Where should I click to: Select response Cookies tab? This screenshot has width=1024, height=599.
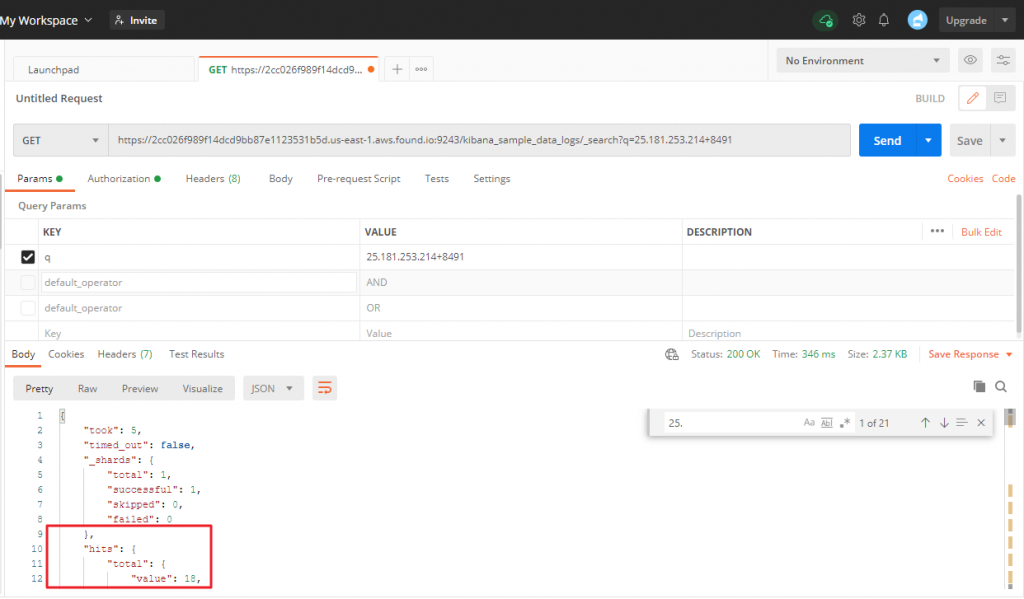pos(66,354)
